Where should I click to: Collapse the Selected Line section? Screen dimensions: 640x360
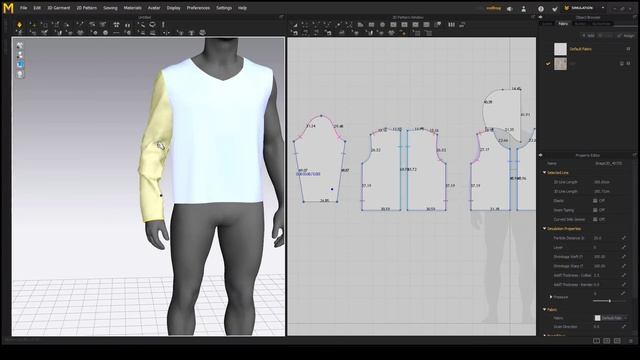pos(544,173)
